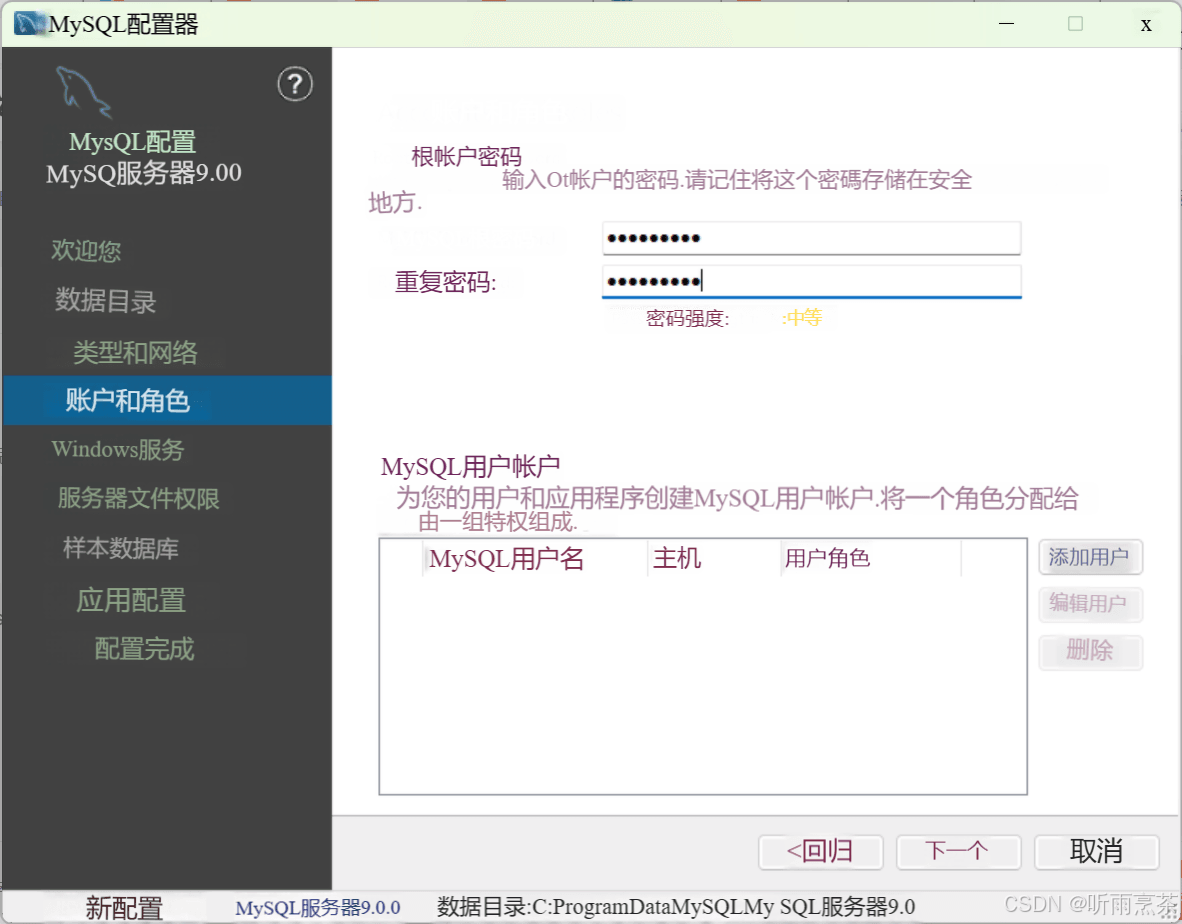
Task: Proceed with the 下一个 button
Action: (958, 852)
